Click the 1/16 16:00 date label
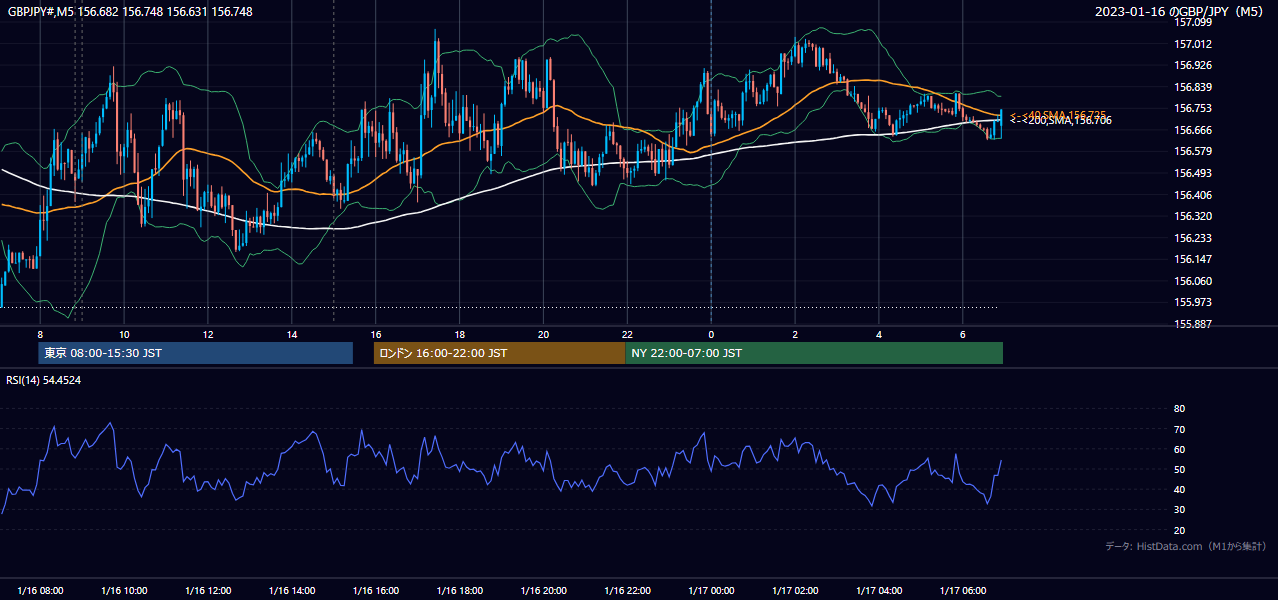The width and height of the screenshot is (1278, 600). pyautogui.click(x=376, y=591)
